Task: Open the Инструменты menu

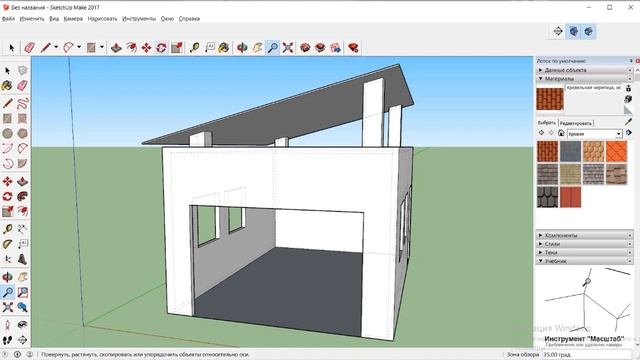Action: coord(139,19)
